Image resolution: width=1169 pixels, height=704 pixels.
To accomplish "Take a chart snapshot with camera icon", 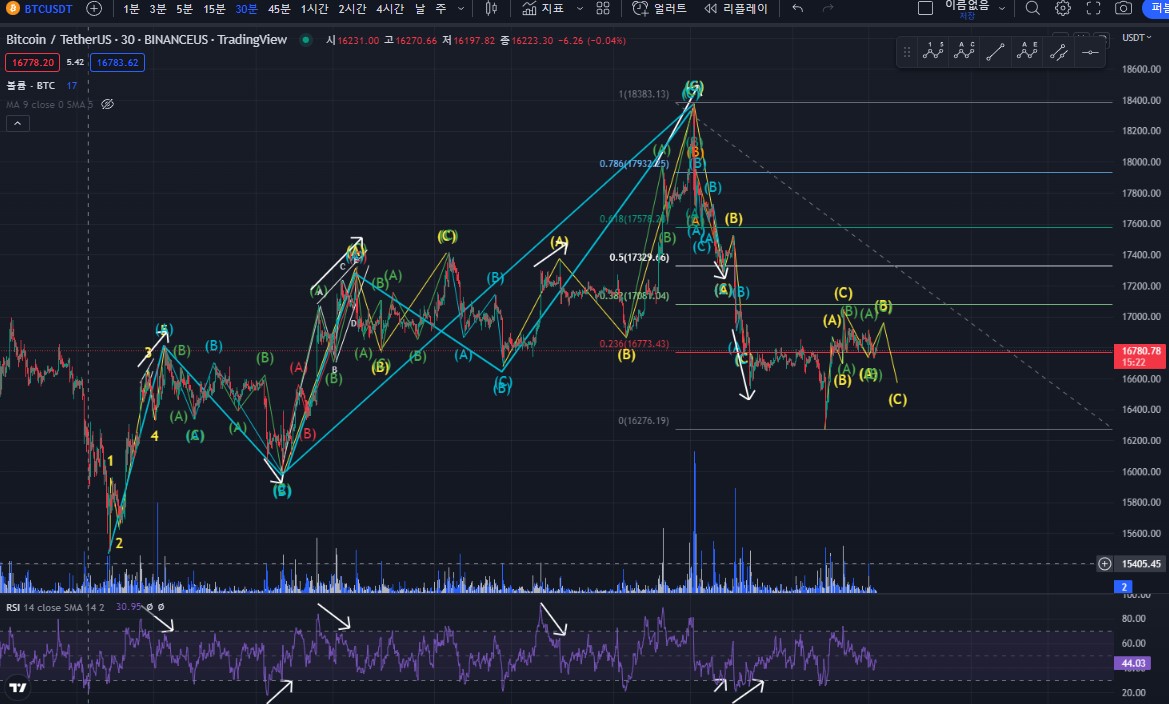I will pyautogui.click(x=1124, y=9).
